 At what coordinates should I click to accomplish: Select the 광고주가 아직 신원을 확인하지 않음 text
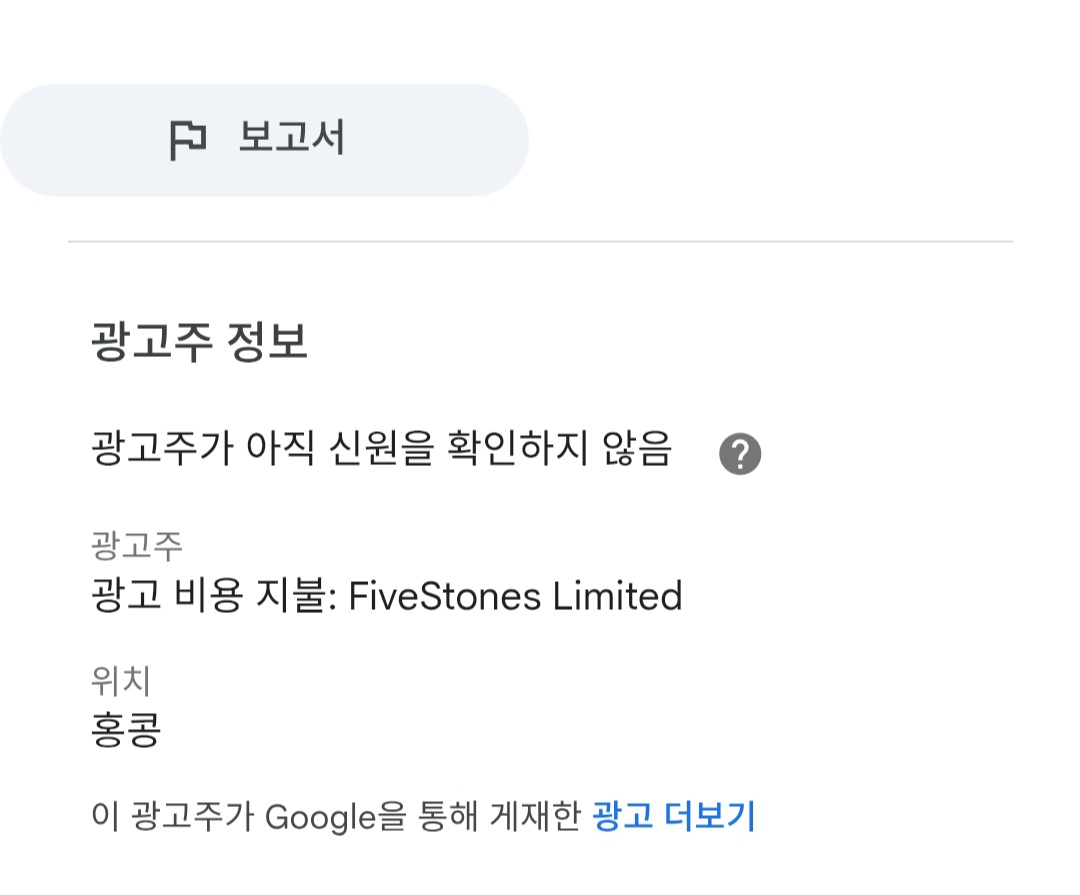pos(381,451)
